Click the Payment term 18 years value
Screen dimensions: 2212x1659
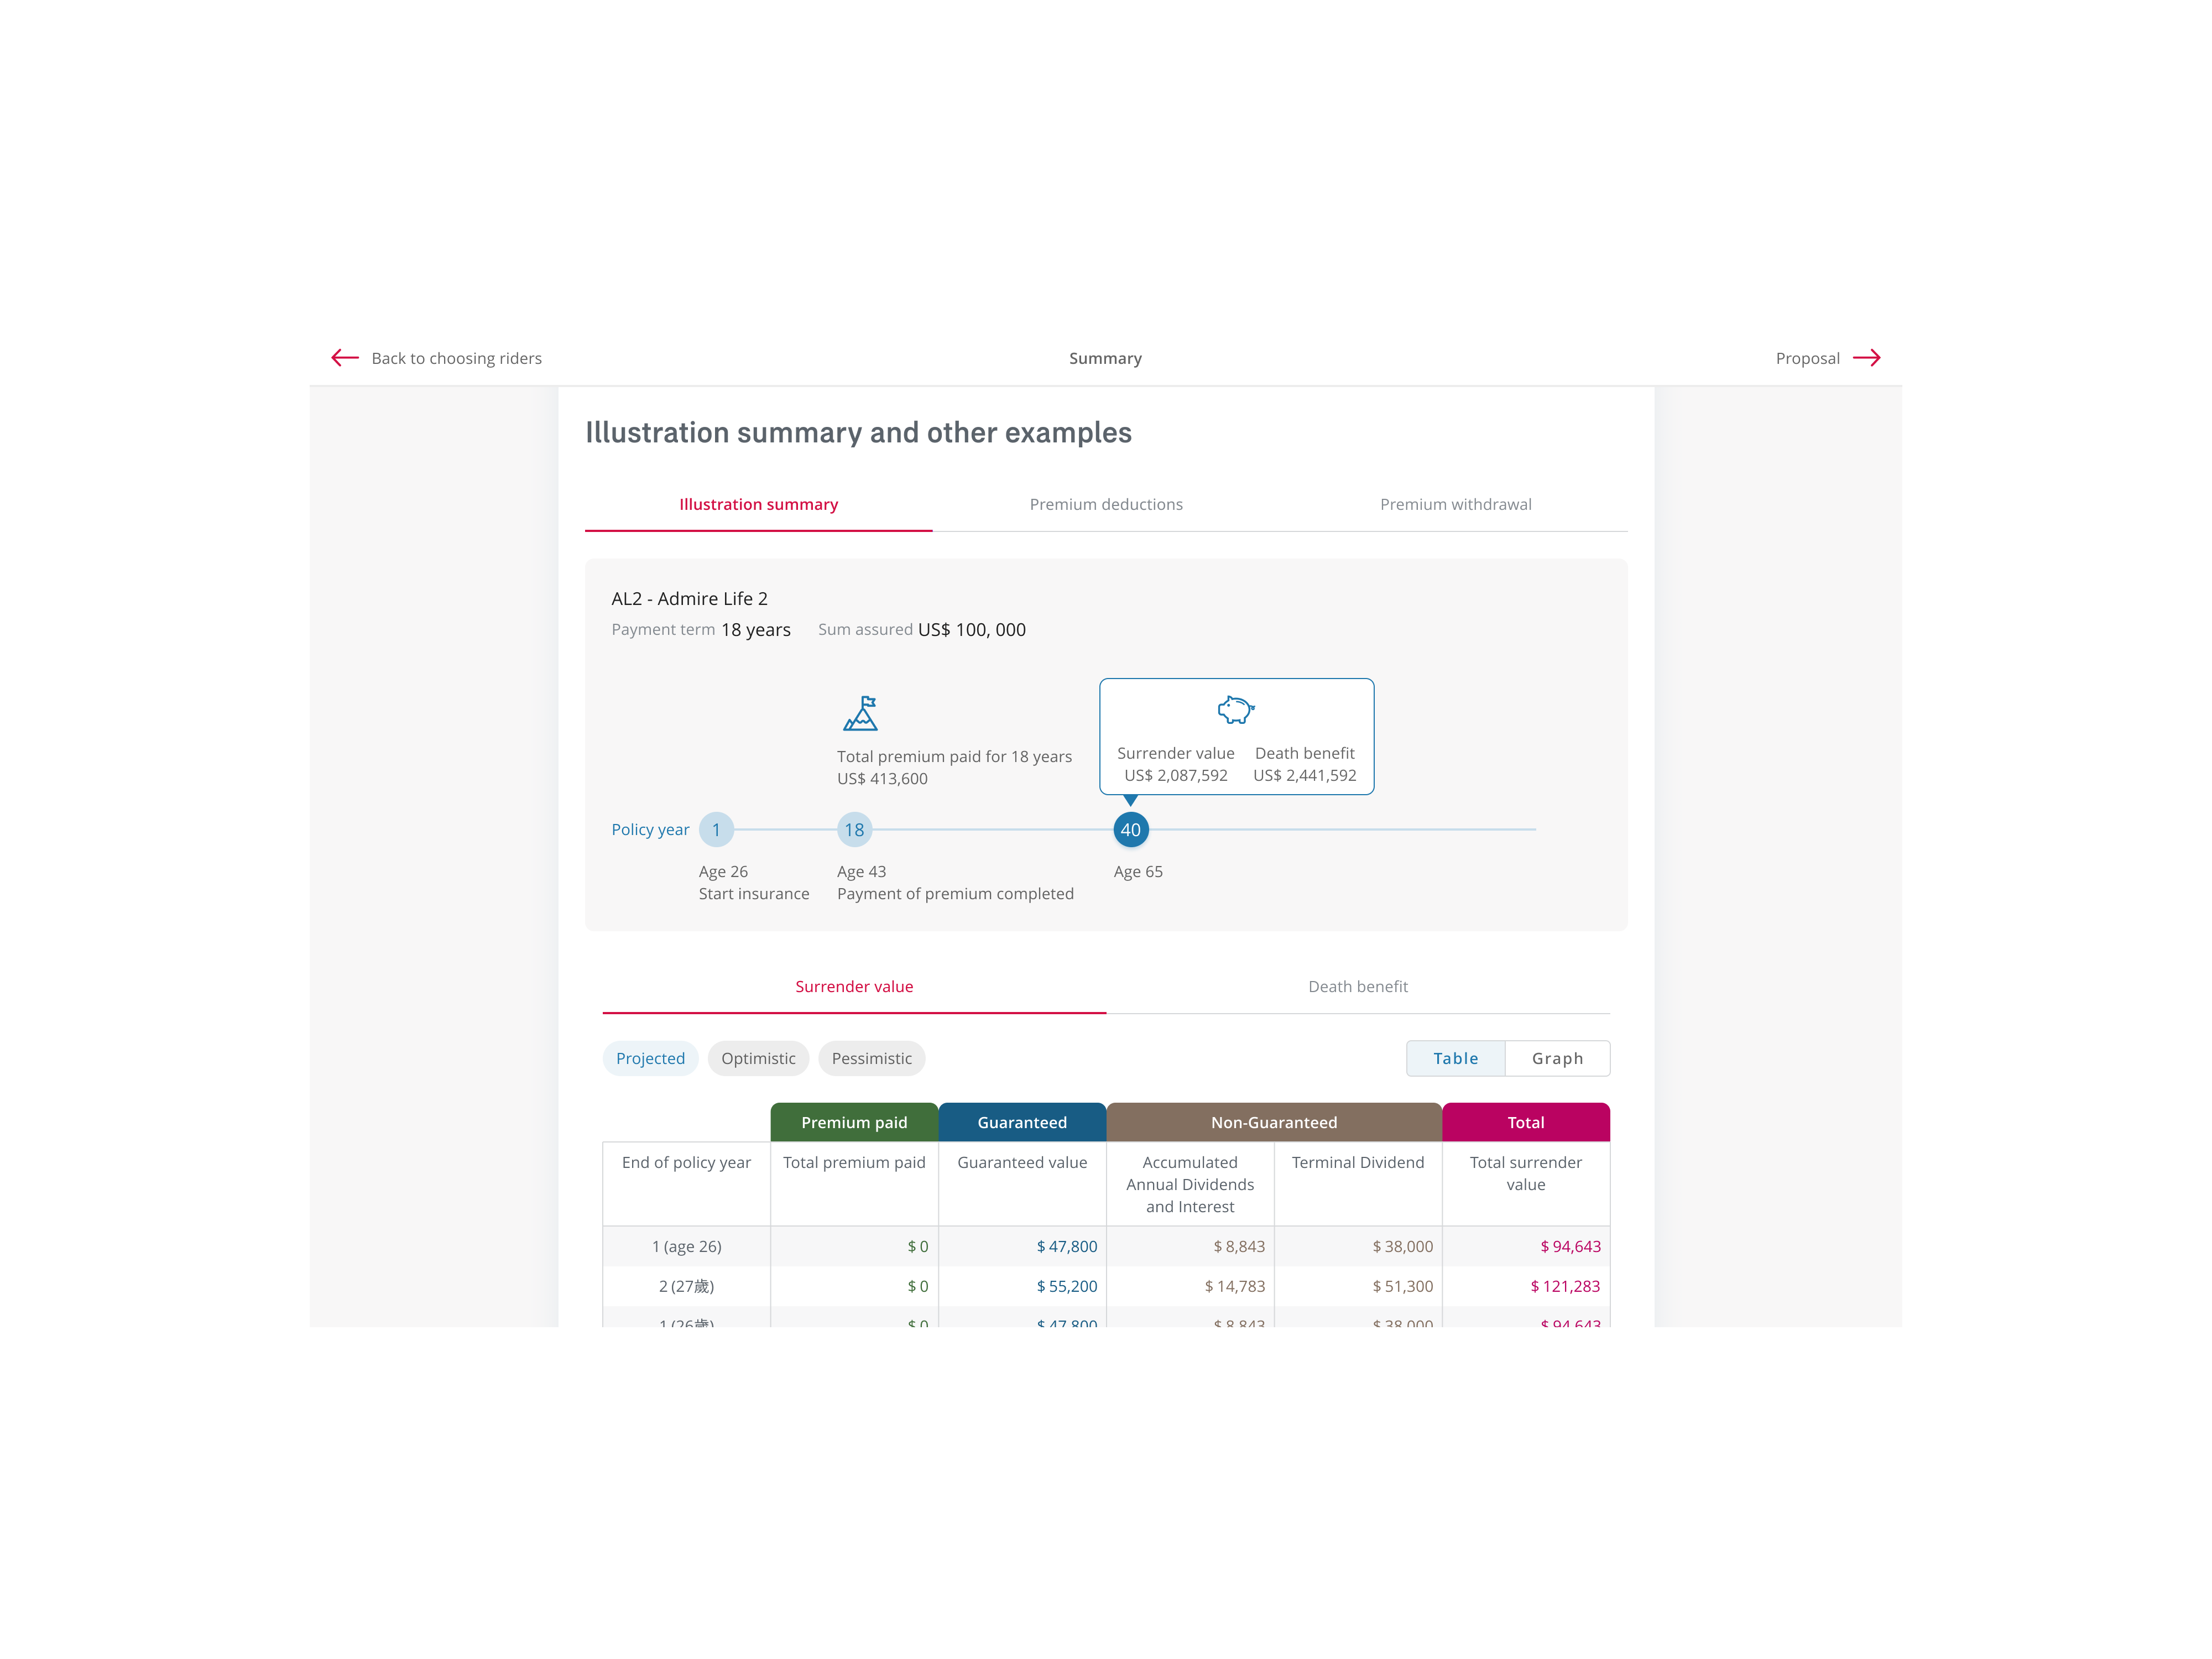click(756, 629)
